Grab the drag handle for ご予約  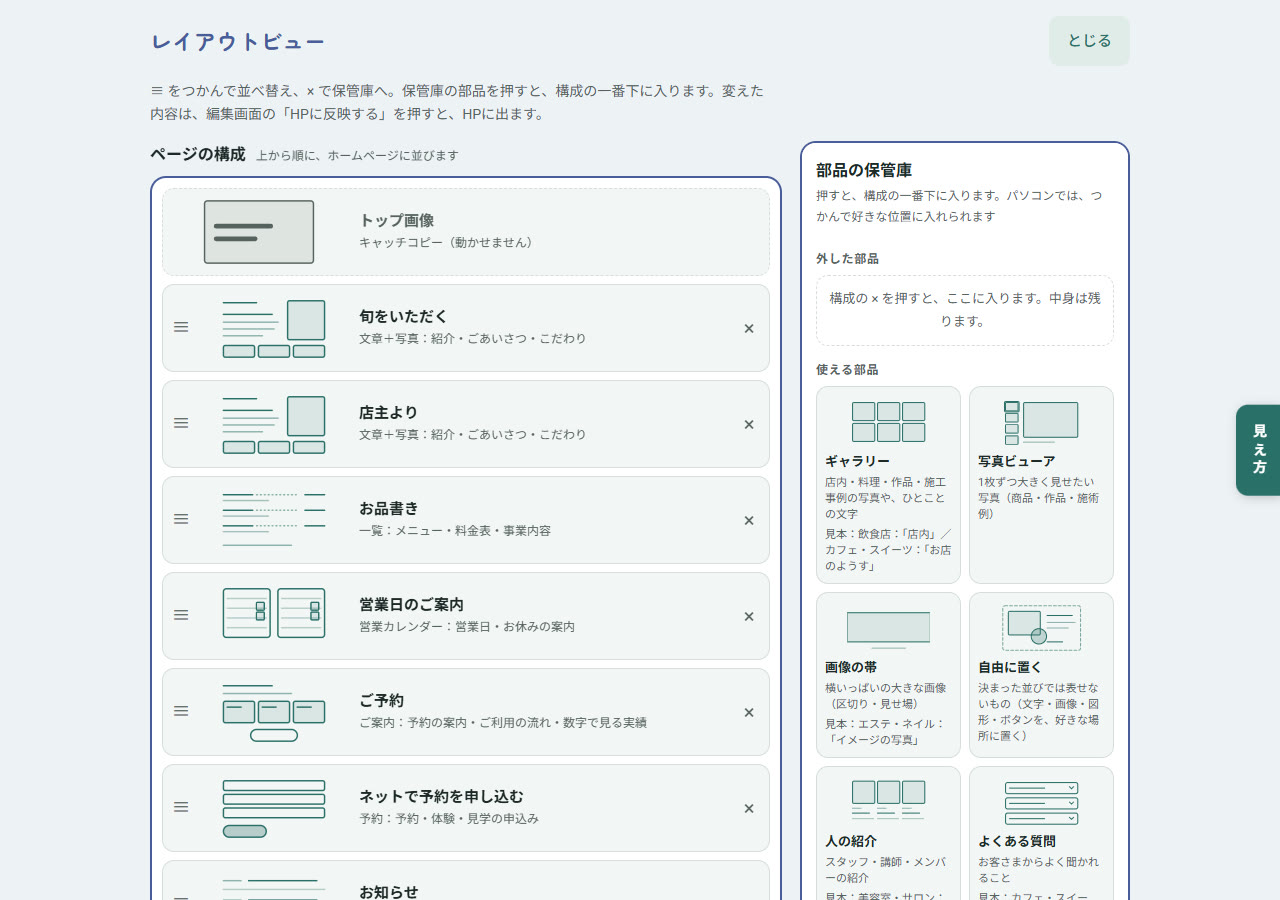click(181, 711)
